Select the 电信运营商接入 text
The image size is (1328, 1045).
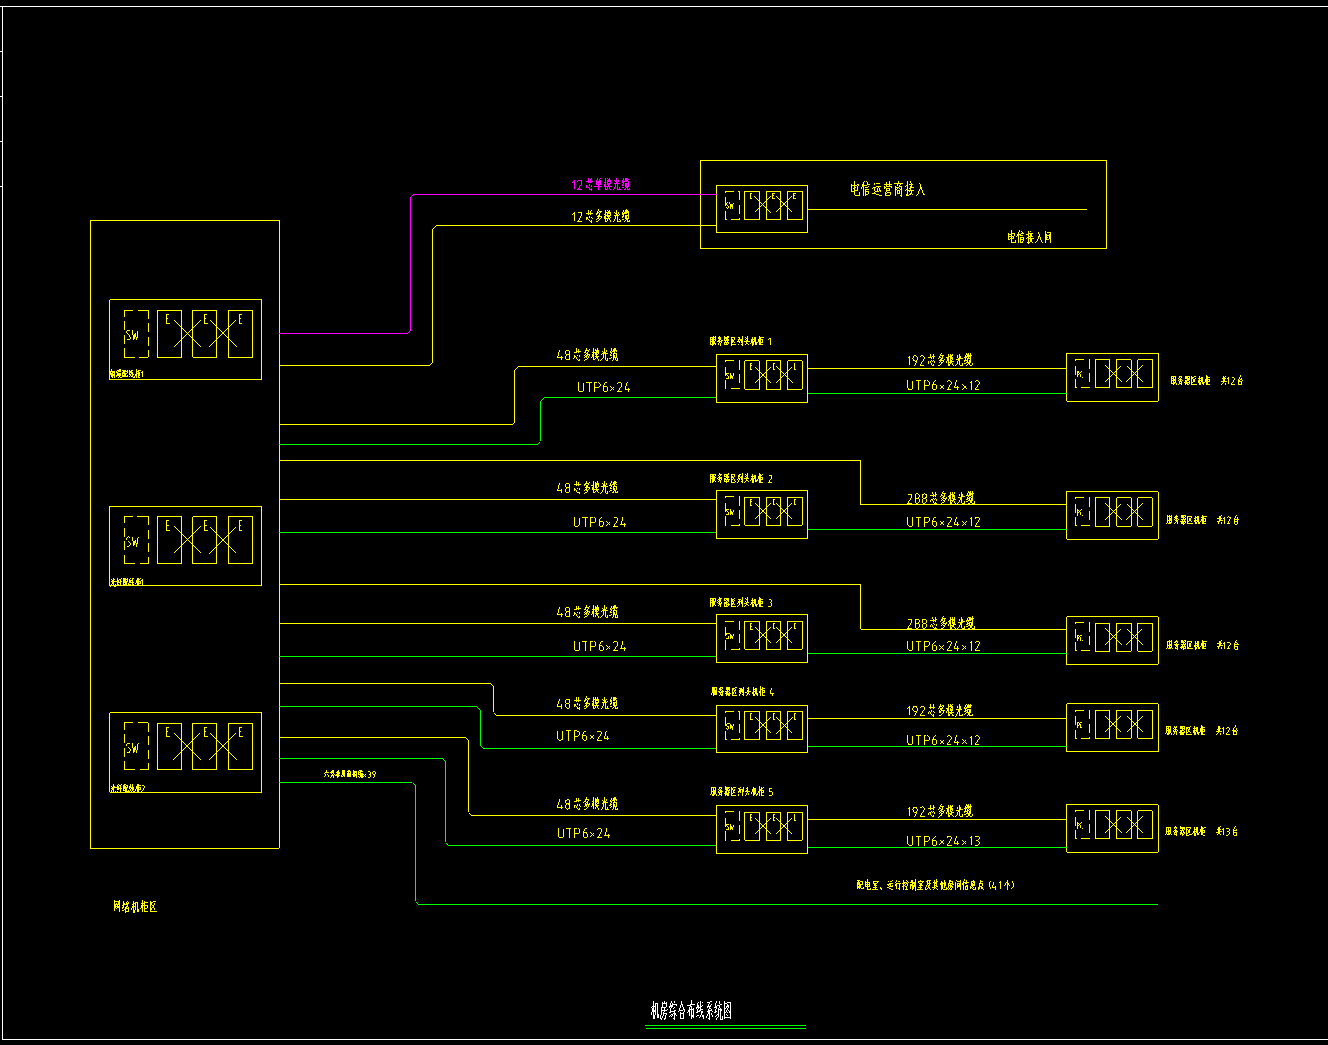click(888, 189)
